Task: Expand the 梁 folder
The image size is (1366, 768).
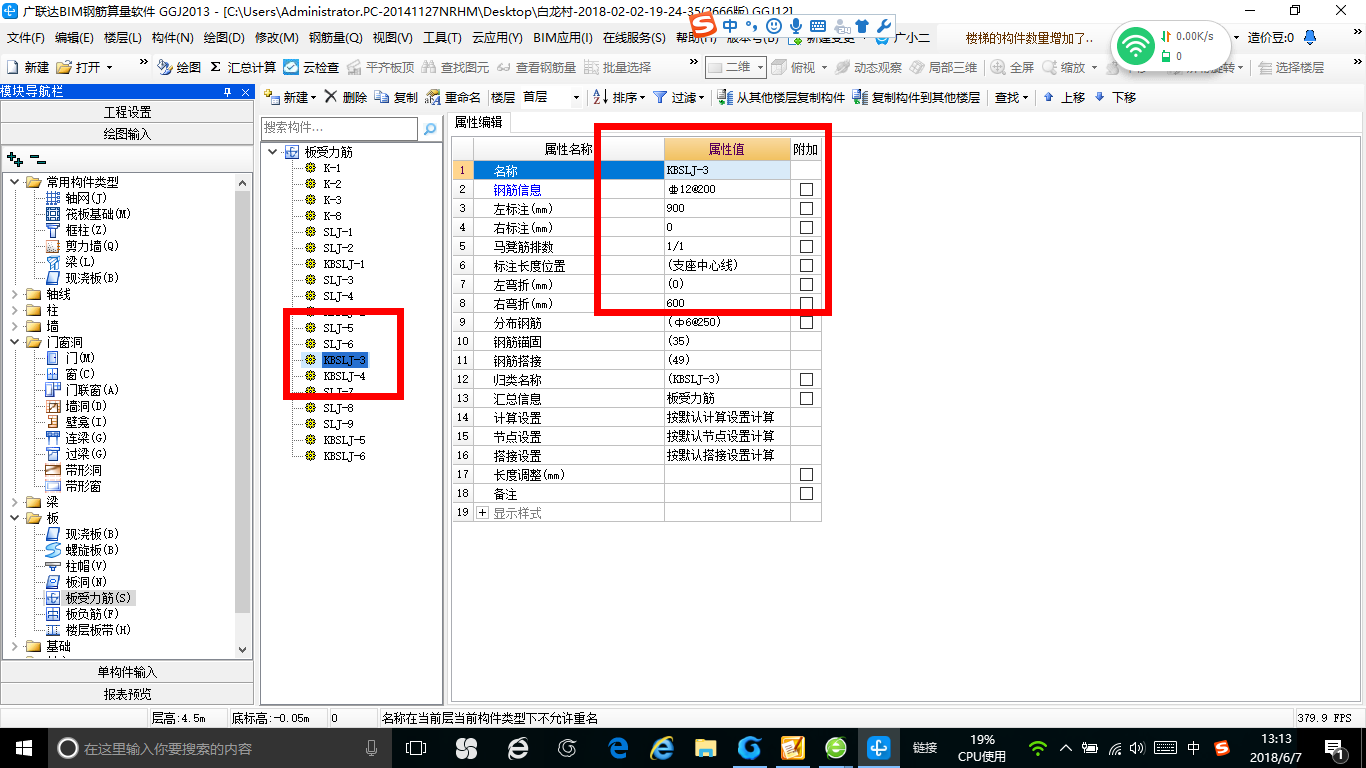Action: 15,502
